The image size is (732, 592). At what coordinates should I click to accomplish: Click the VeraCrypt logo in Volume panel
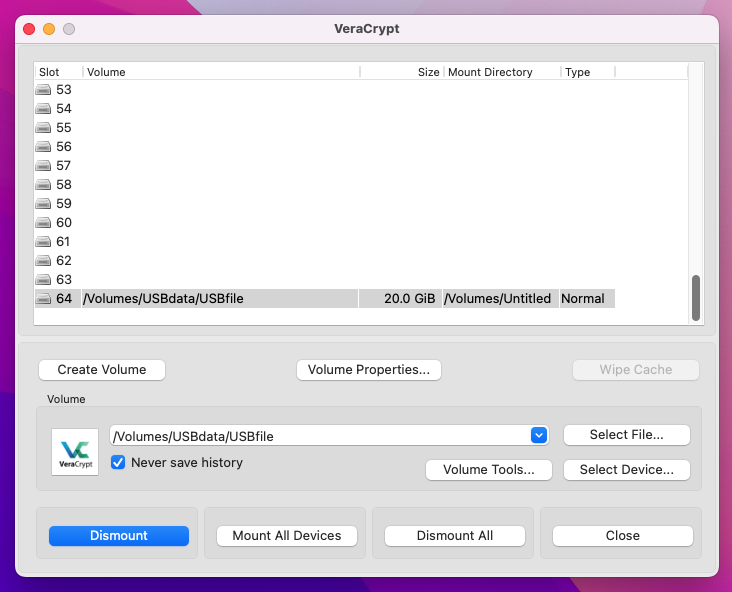[x=75, y=452]
